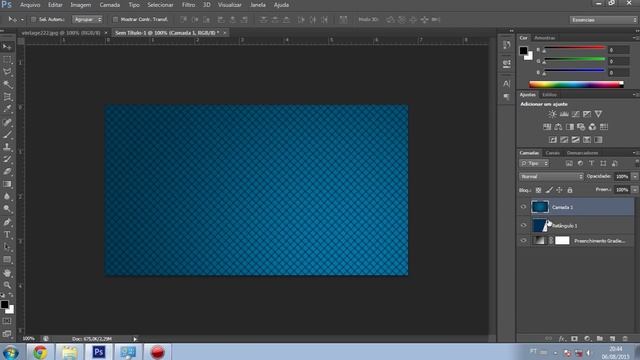The image size is (640, 360).
Task: Select the Clone Stamp tool
Action: click(7, 147)
